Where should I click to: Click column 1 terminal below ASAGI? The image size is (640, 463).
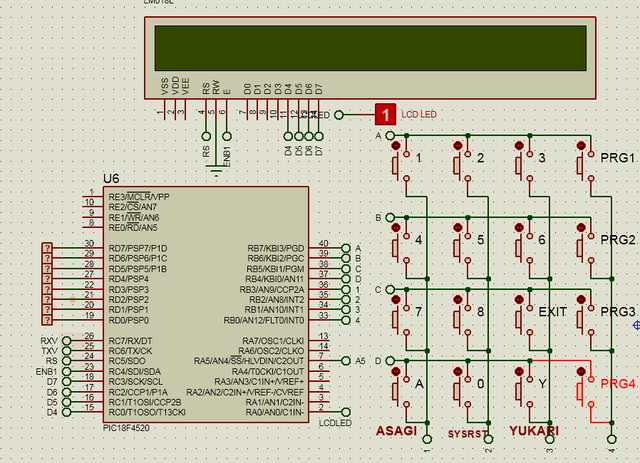coord(427,439)
